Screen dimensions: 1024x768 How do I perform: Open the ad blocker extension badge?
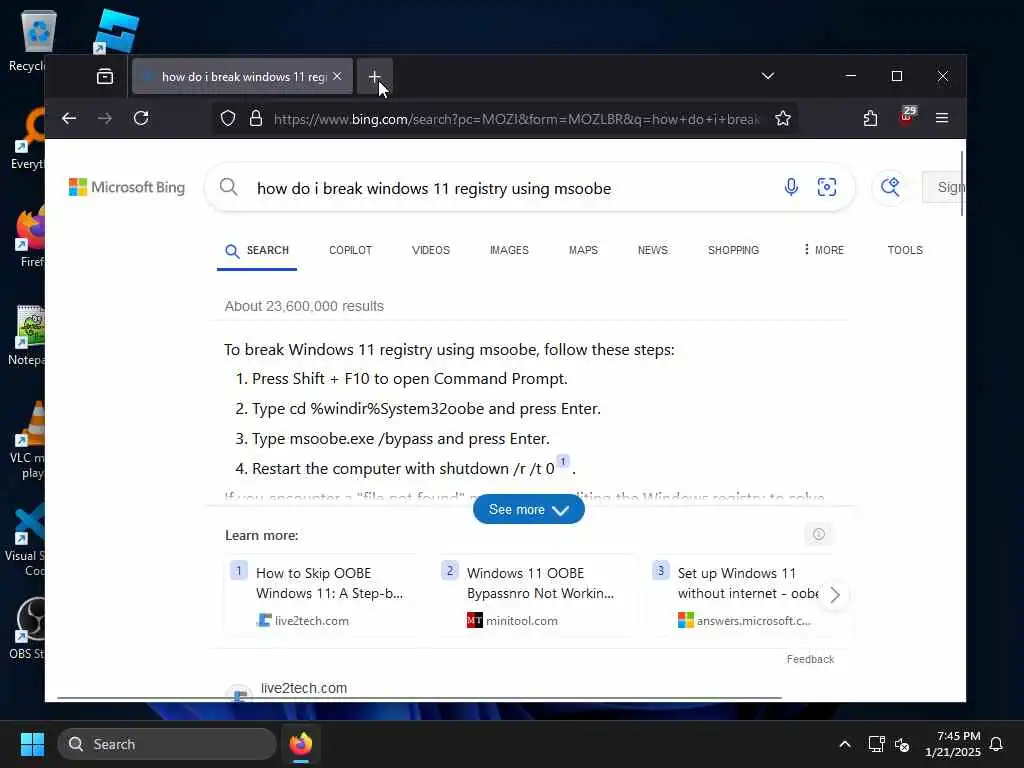pyautogui.click(x=907, y=116)
